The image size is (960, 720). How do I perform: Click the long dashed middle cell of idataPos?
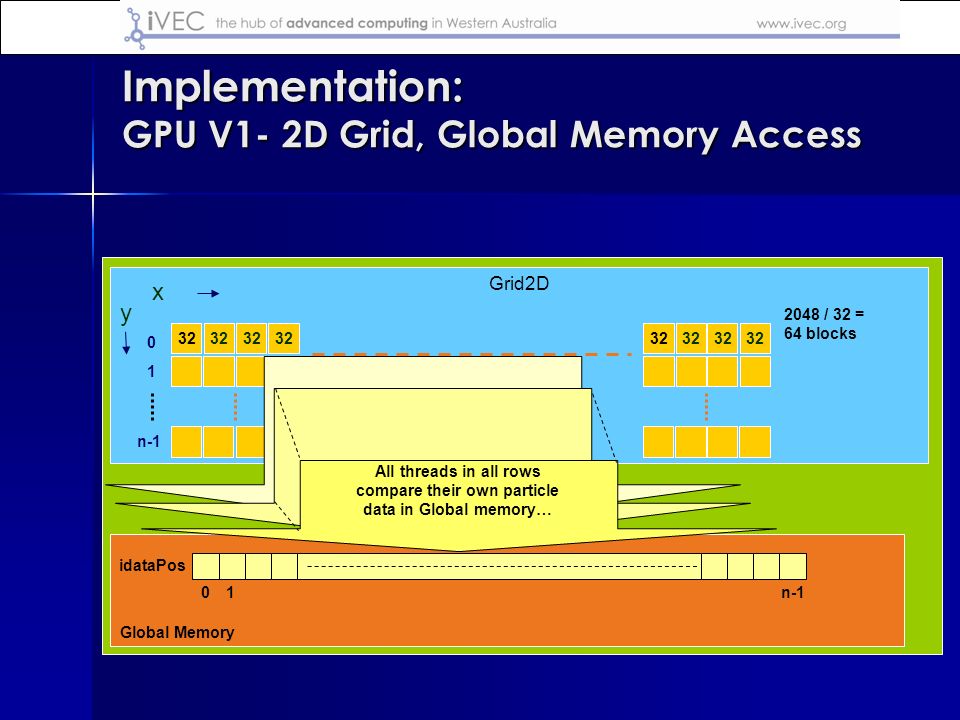point(500,566)
